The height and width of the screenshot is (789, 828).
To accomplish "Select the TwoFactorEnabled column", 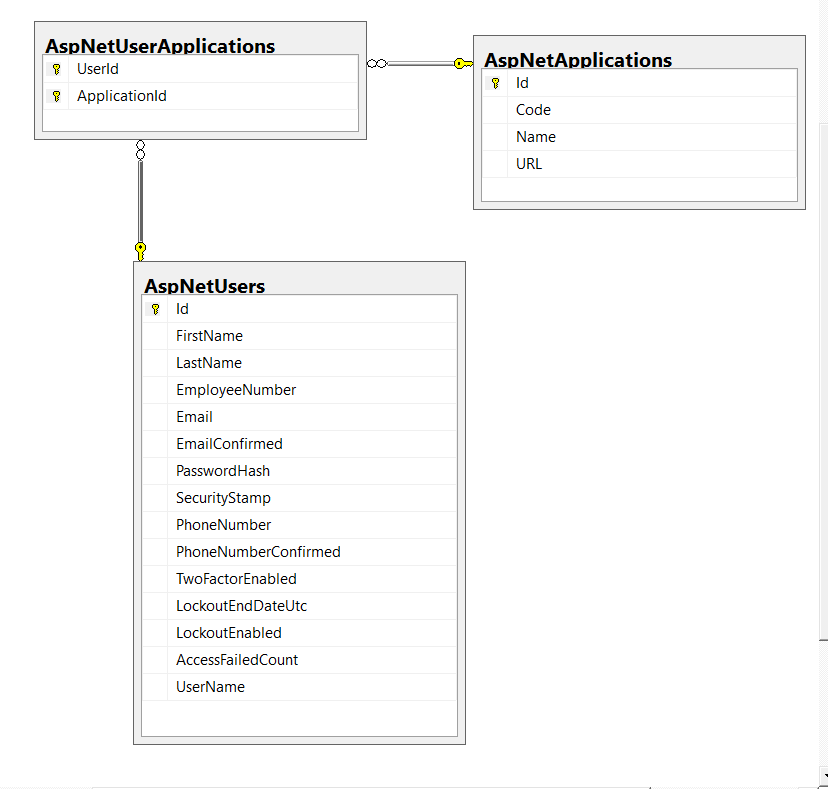I will [x=236, y=579].
